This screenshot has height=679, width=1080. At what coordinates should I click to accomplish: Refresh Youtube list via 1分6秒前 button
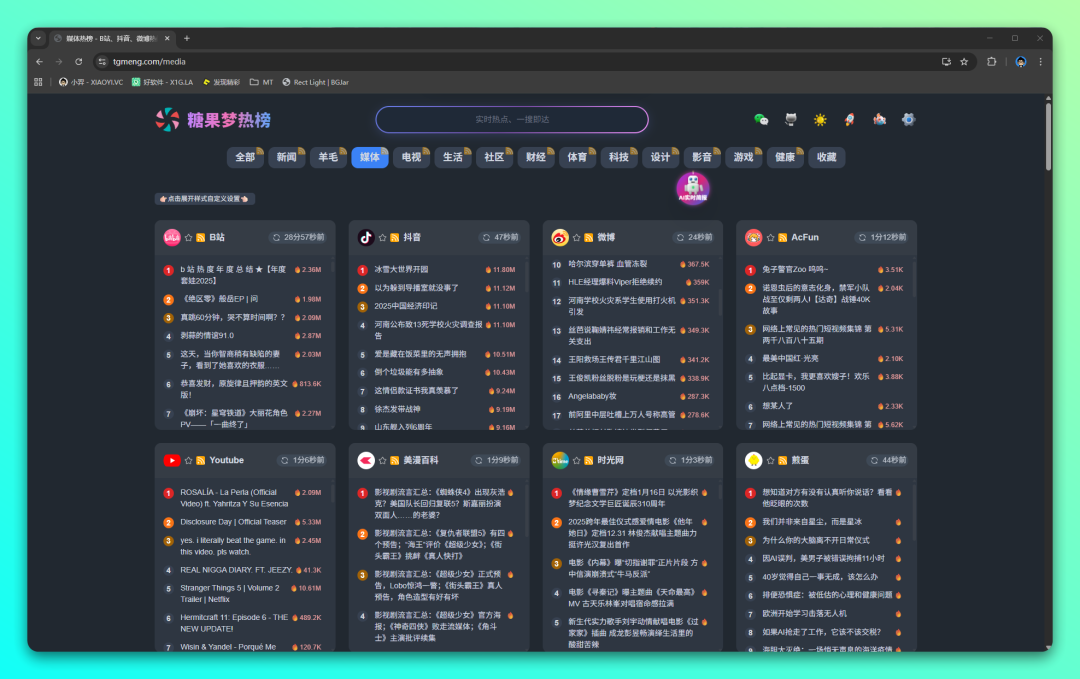(x=302, y=461)
